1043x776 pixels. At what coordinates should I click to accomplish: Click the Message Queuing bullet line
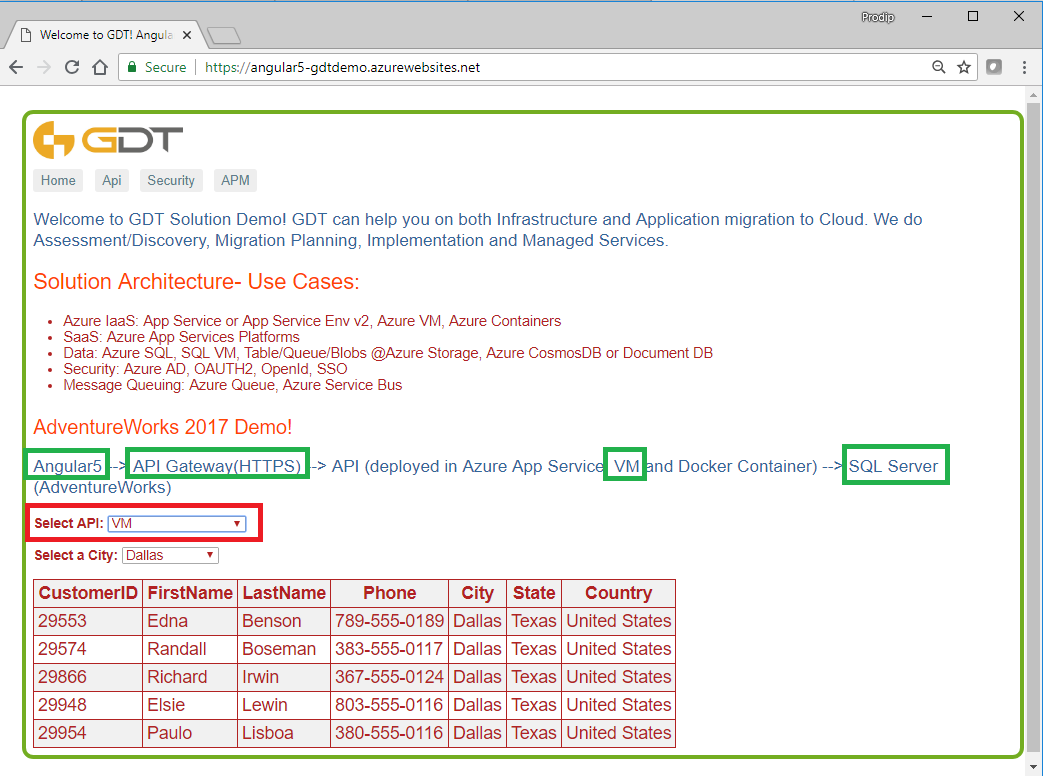pos(233,385)
